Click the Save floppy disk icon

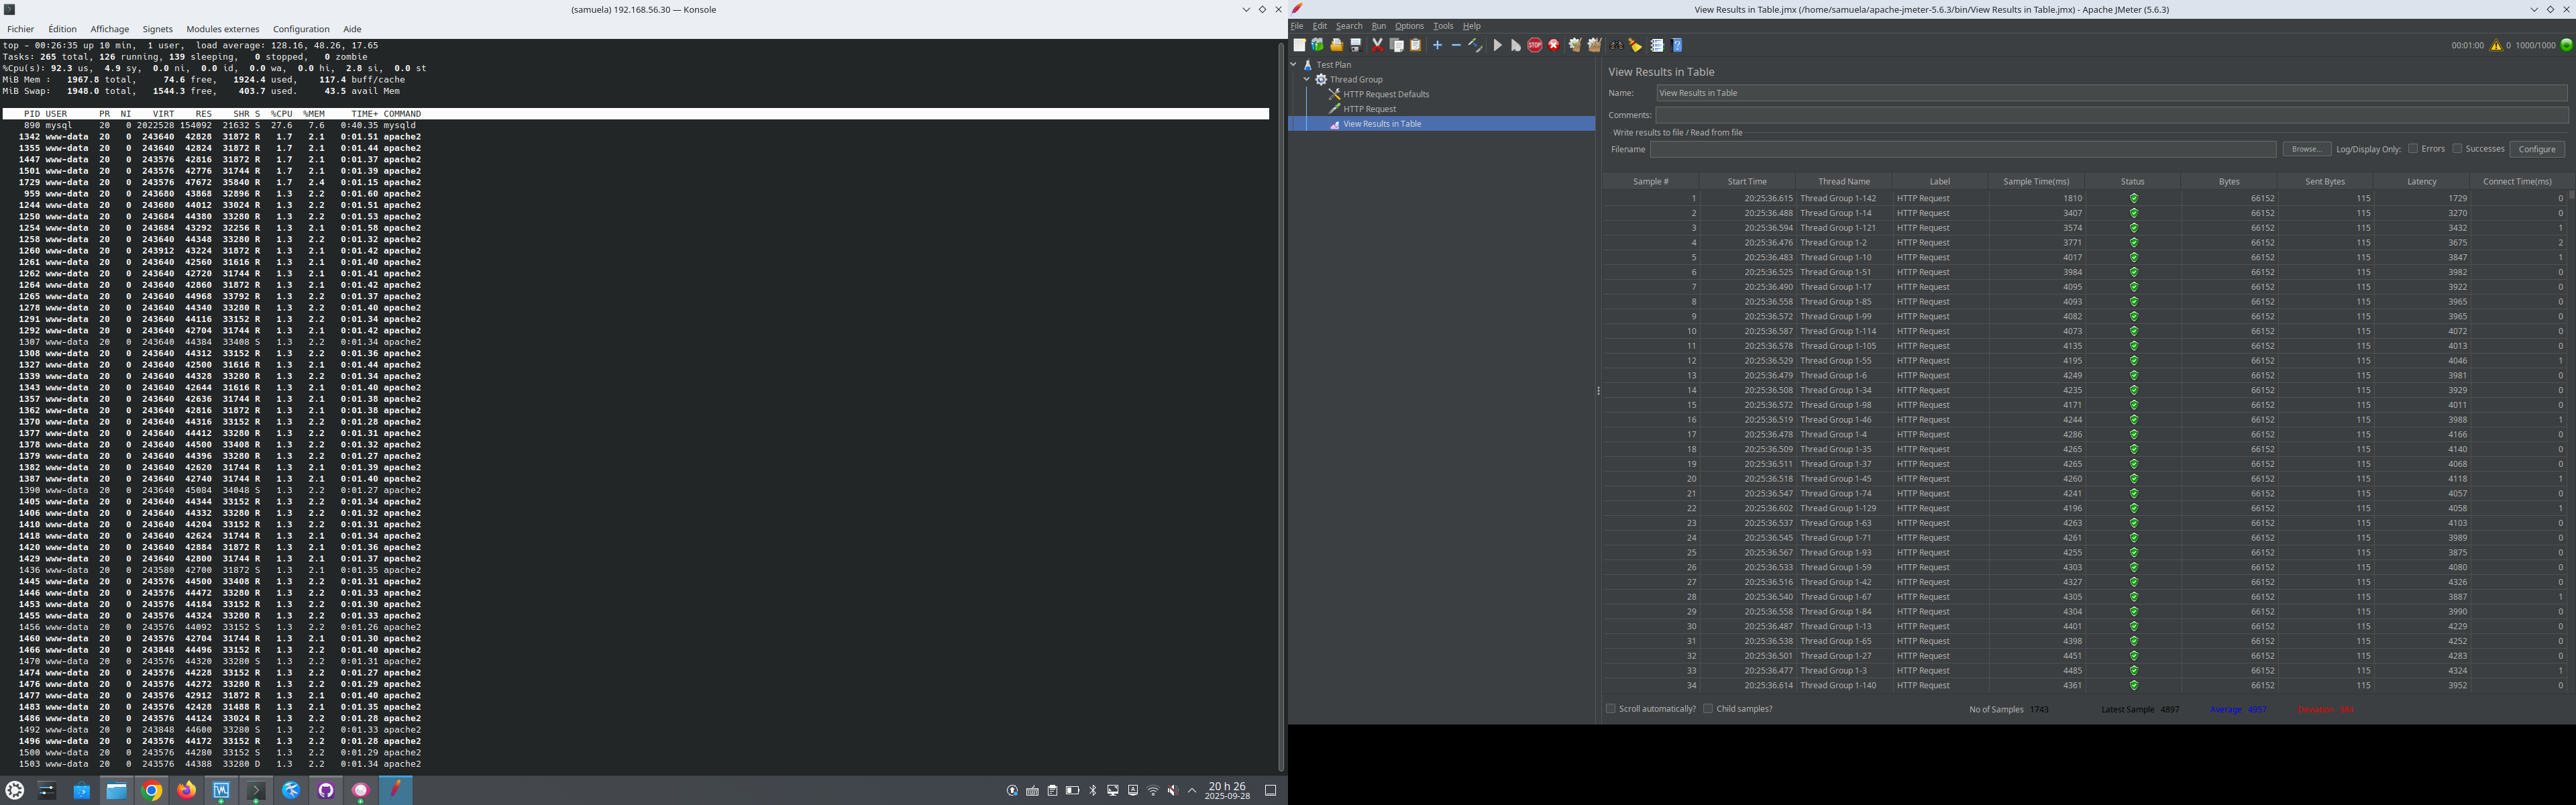(x=1356, y=45)
